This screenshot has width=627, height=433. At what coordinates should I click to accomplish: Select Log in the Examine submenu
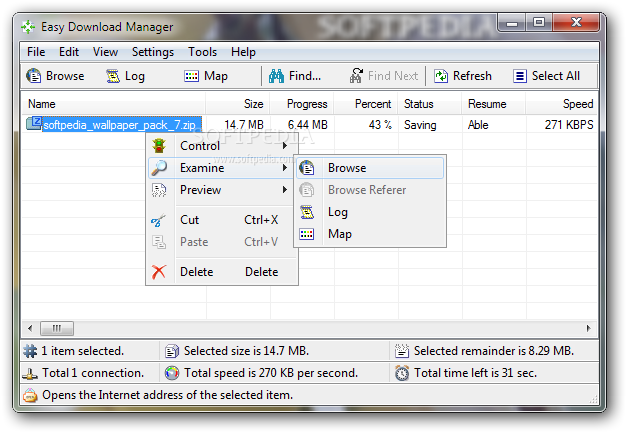(370, 212)
